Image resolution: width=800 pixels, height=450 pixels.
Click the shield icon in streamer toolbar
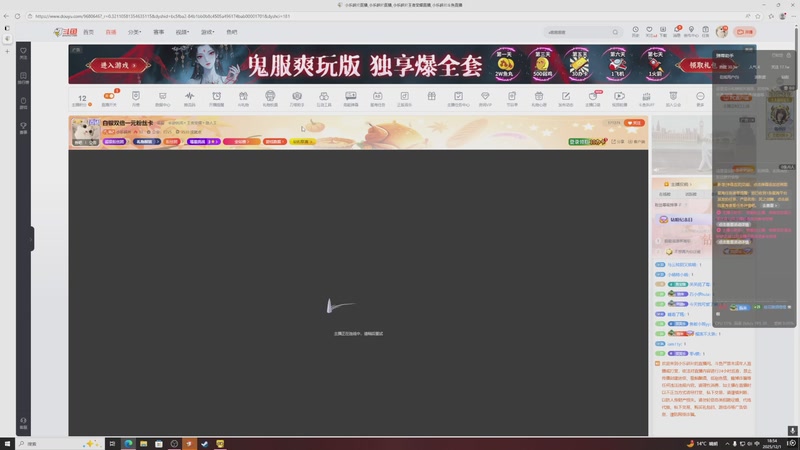tap(136, 96)
